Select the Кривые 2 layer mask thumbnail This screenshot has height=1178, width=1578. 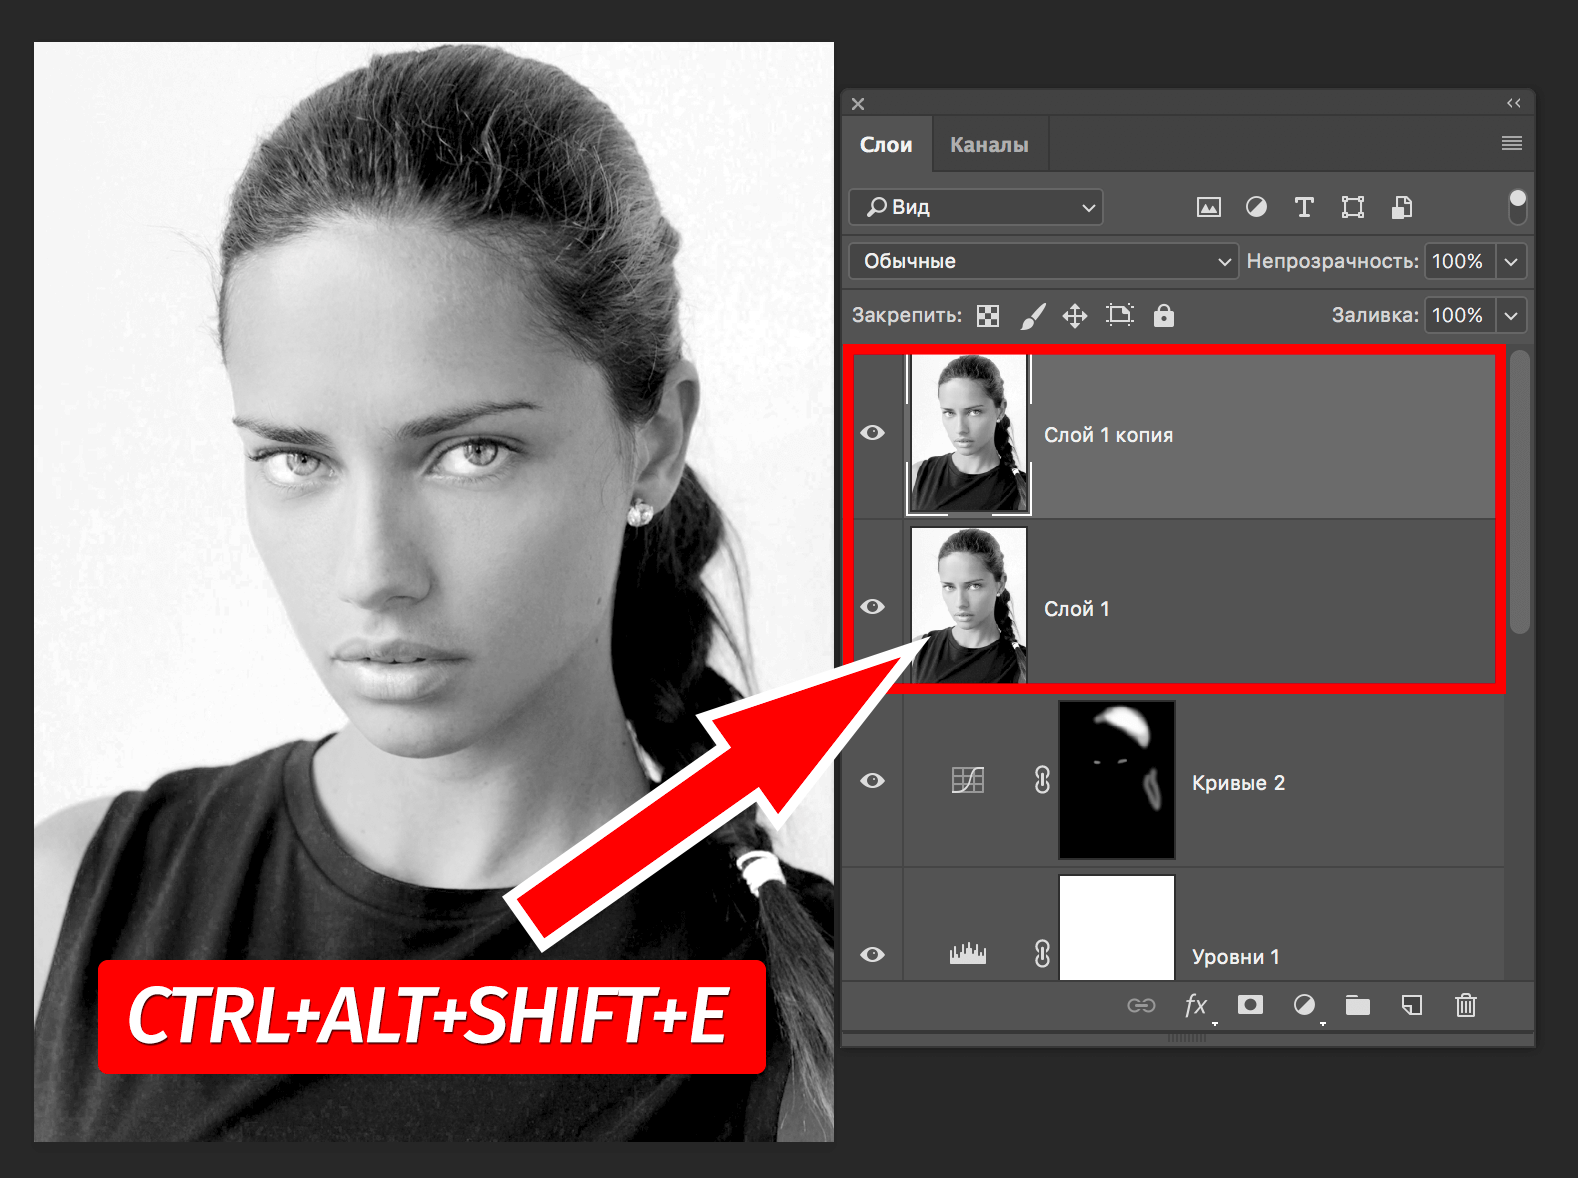coord(1116,780)
